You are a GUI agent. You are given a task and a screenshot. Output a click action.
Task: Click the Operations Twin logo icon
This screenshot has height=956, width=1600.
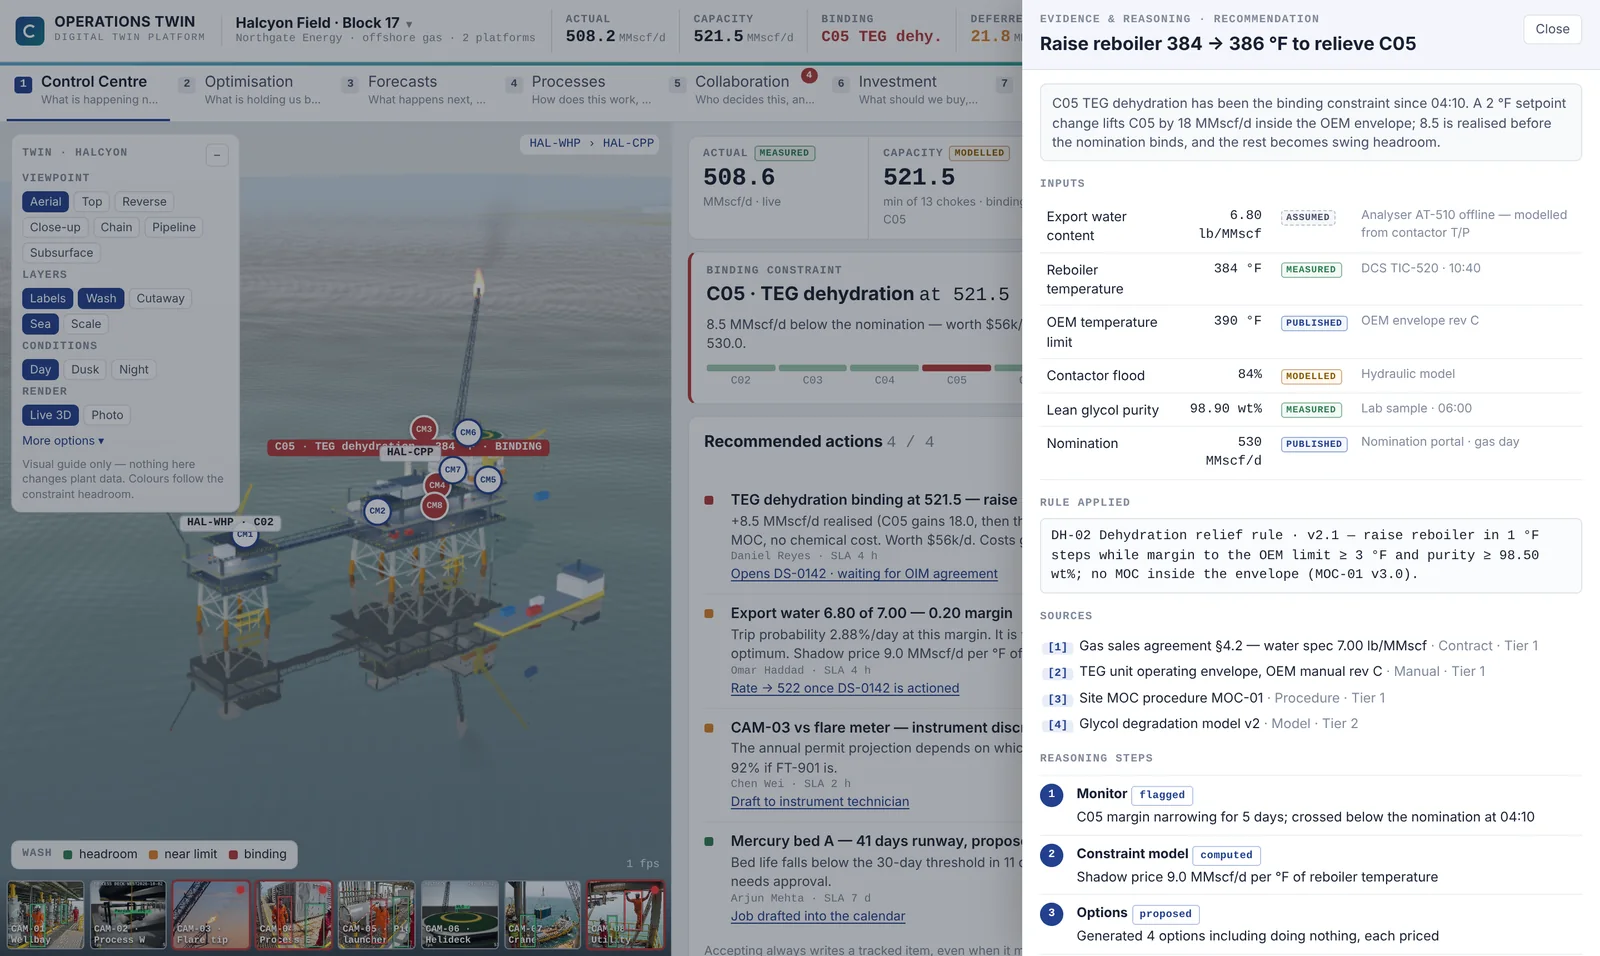(x=30, y=31)
